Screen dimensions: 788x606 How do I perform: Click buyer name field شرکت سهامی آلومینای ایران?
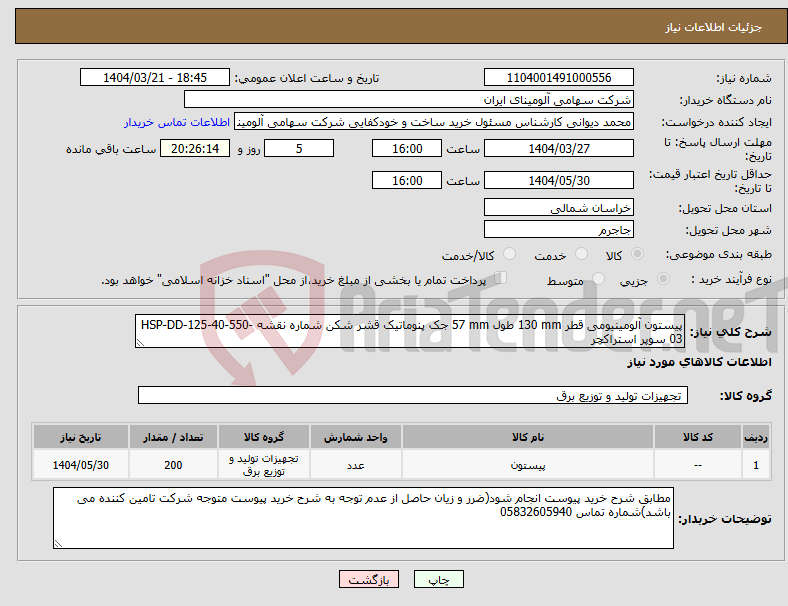tap(409, 99)
